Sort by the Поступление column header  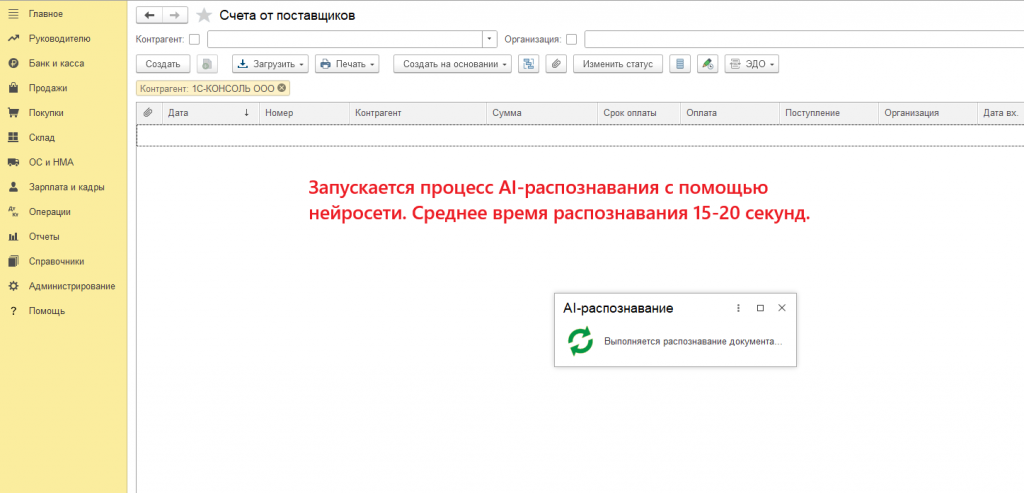point(829,113)
